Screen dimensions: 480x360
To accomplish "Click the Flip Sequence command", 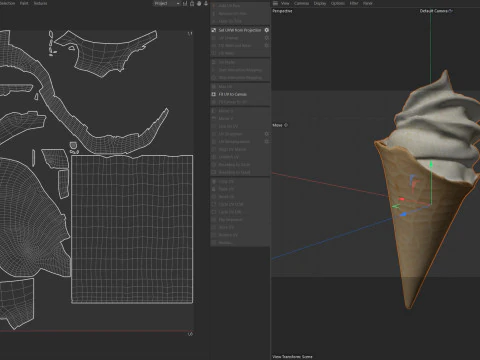I will click(227, 220).
